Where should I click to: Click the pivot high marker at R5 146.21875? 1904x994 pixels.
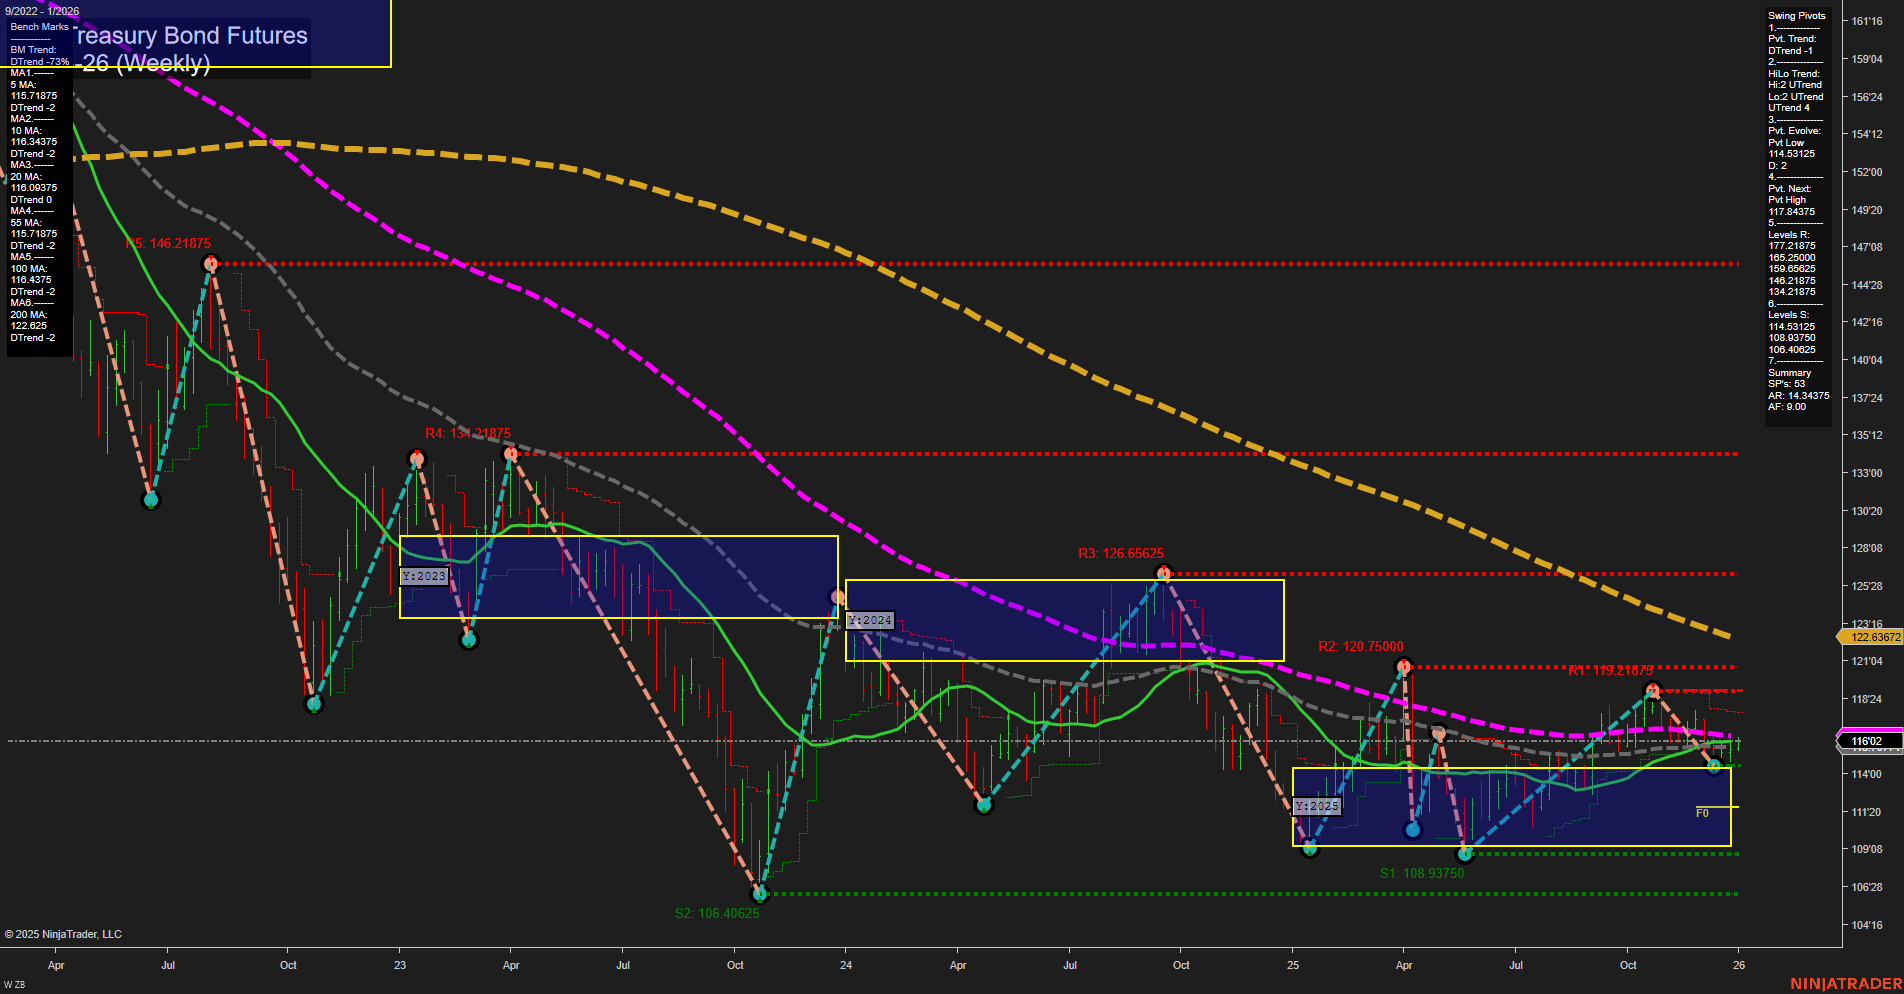(x=210, y=263)
